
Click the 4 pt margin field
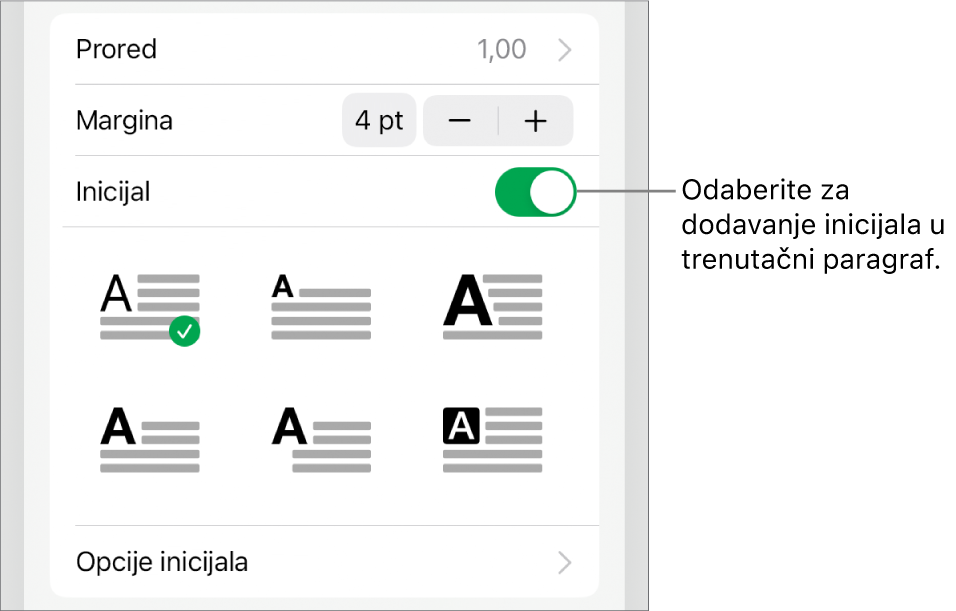[x=379, y=121]
